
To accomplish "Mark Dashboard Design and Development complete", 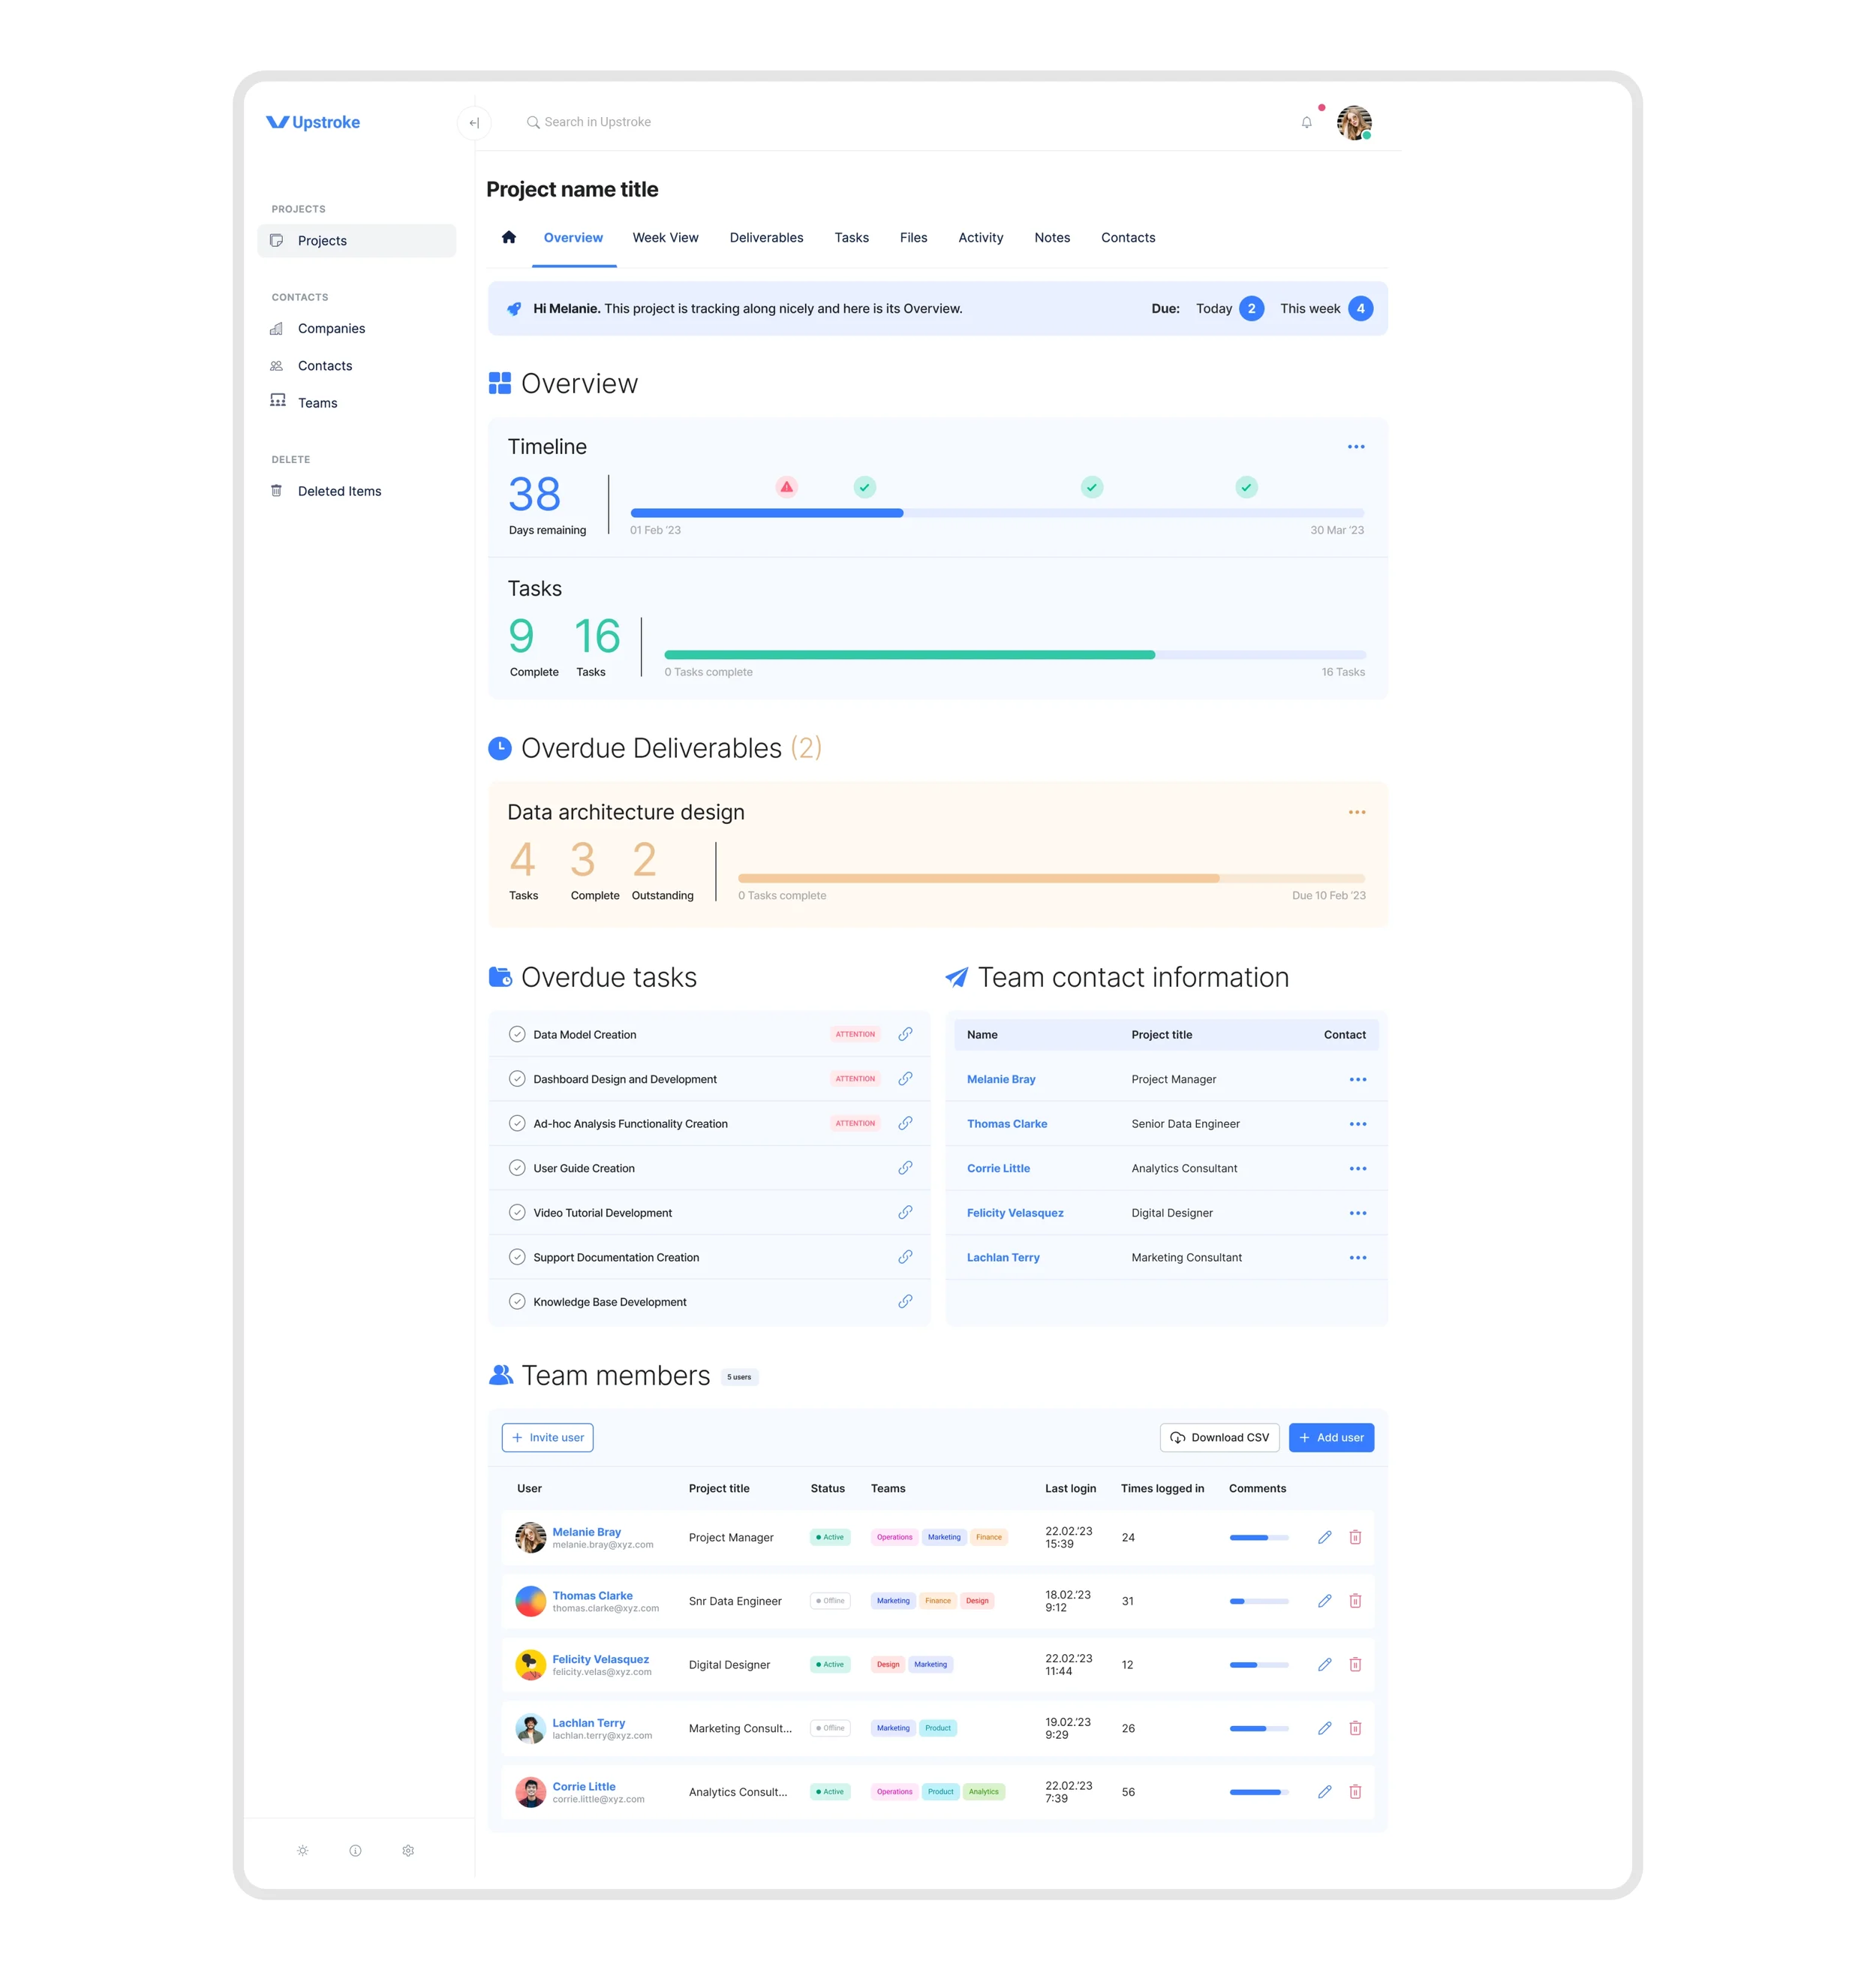I will [x=517, y=1078].
